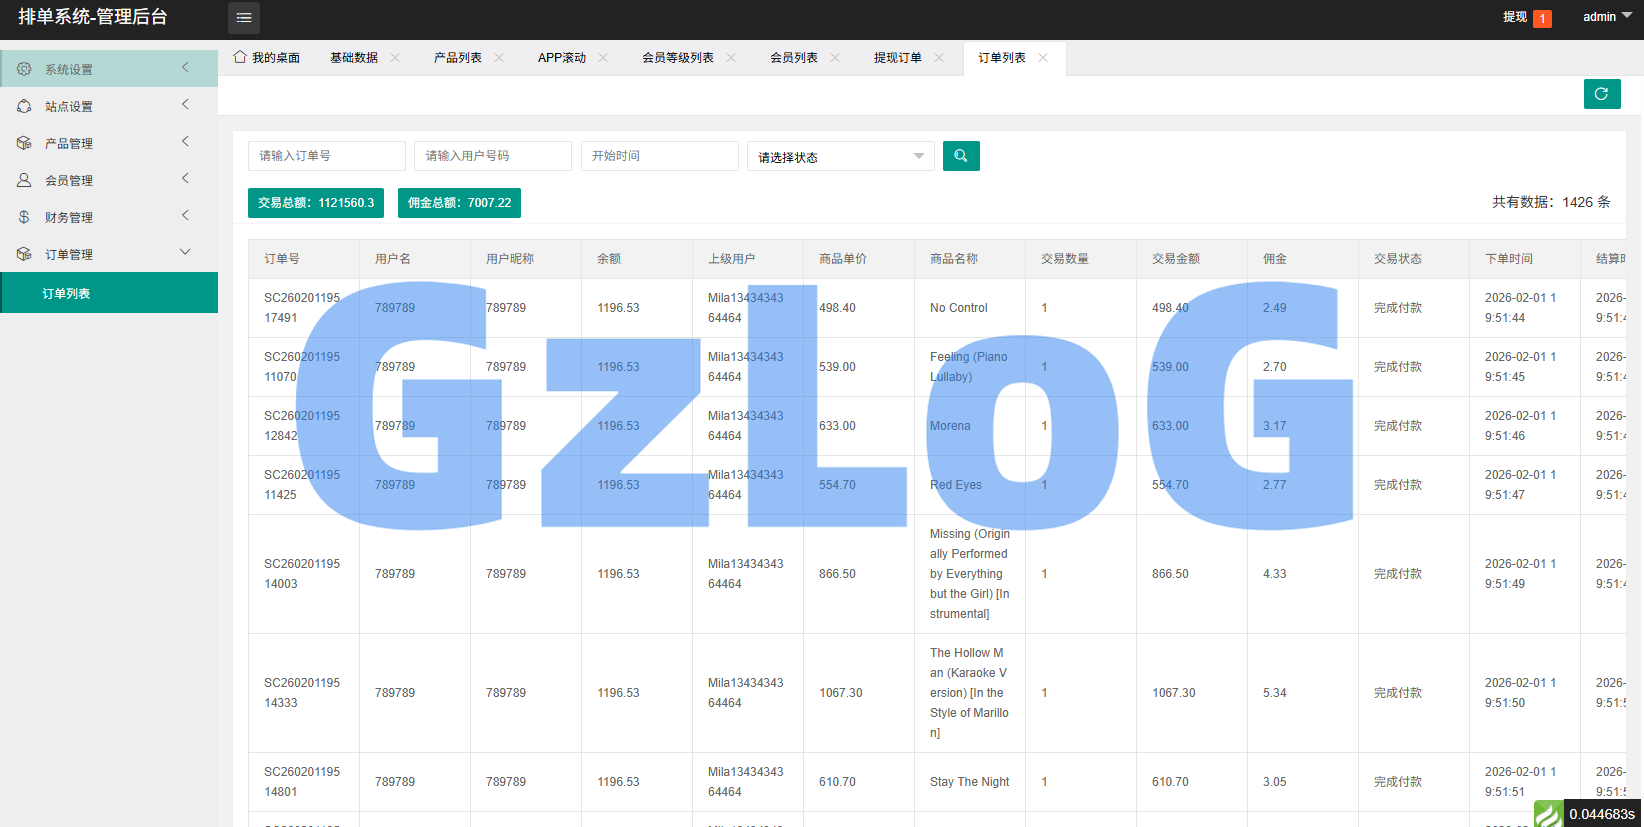
Task: Expand the 站点设置 sidebar menu
Action: tap(108, 106)
